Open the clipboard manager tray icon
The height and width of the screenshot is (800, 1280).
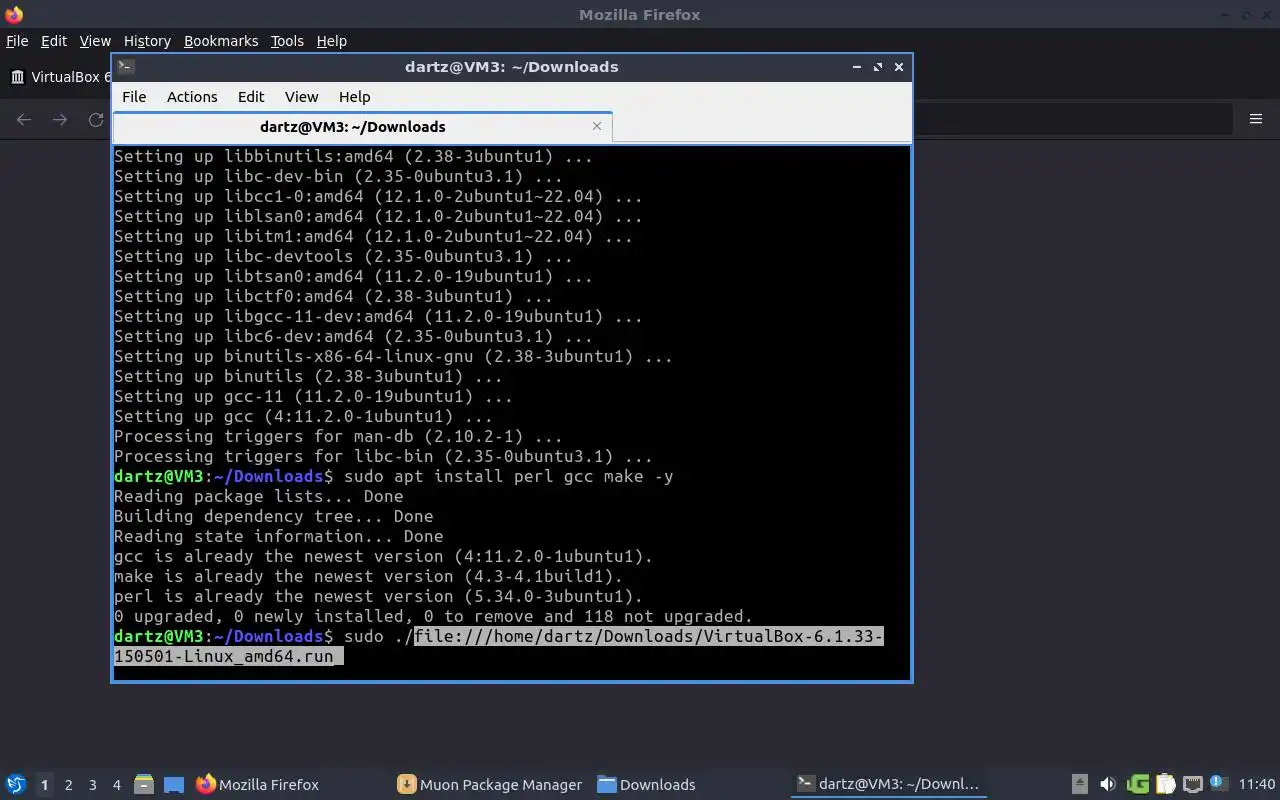click(x=1166, y=785)
